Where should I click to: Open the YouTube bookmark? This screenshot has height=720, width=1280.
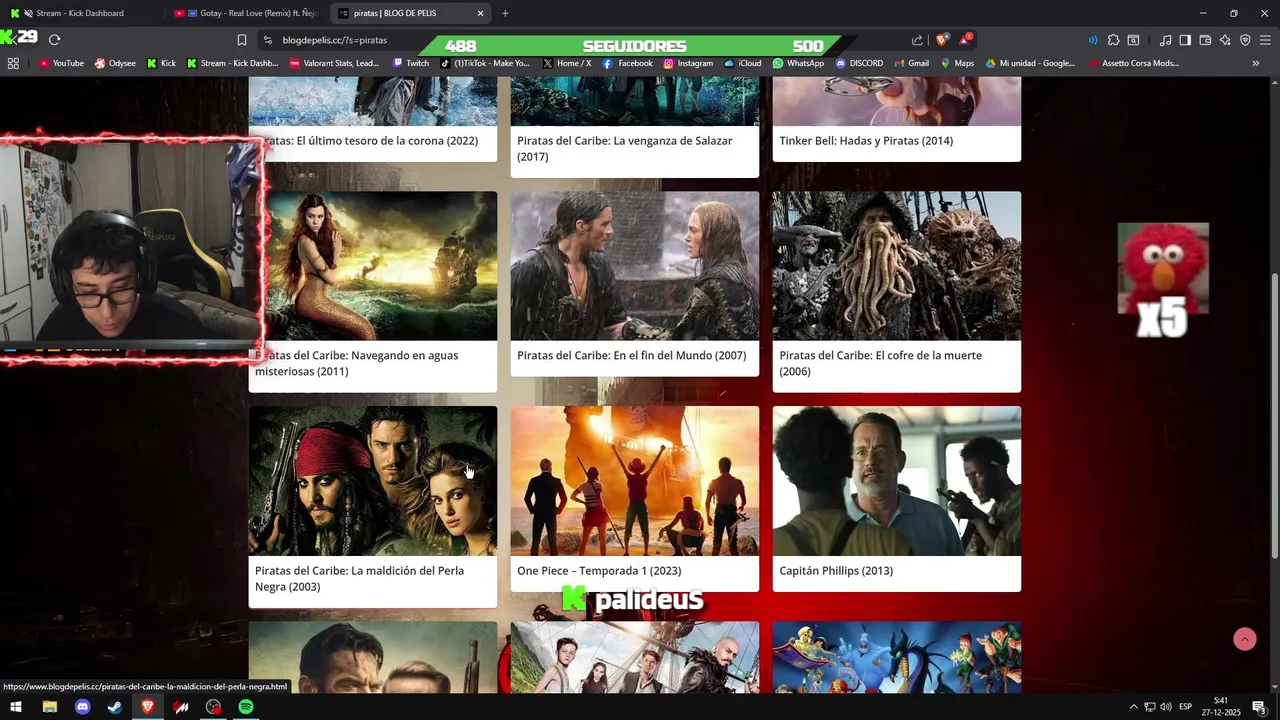point(61,63)
